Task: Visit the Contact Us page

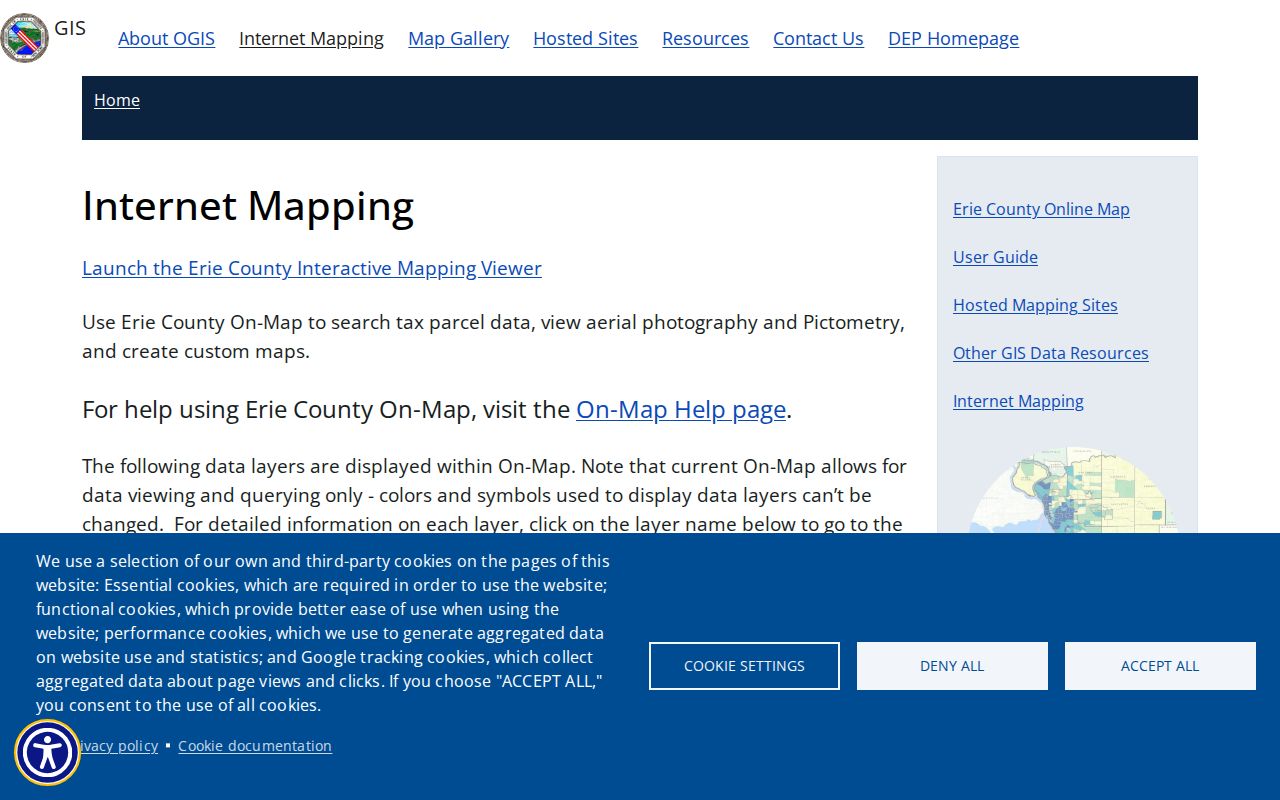Action: 818,38
